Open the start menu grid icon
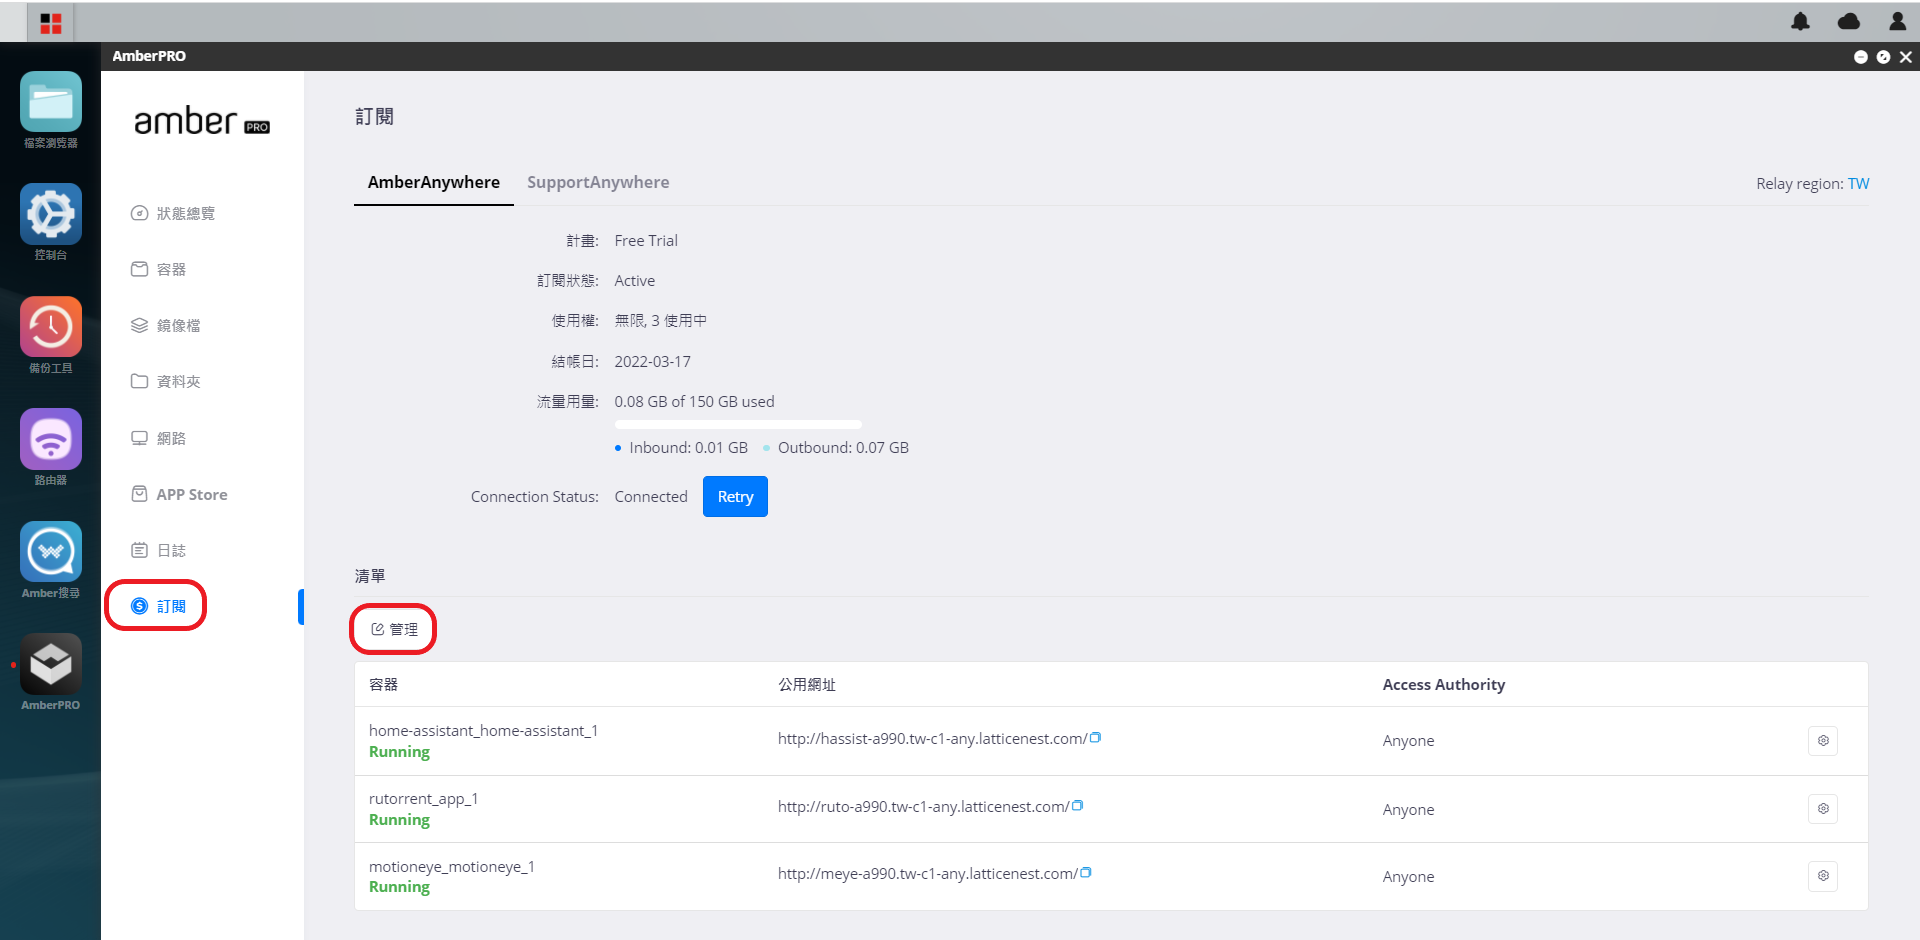This screenshot has width=1920, height=940. click(51, 22)
